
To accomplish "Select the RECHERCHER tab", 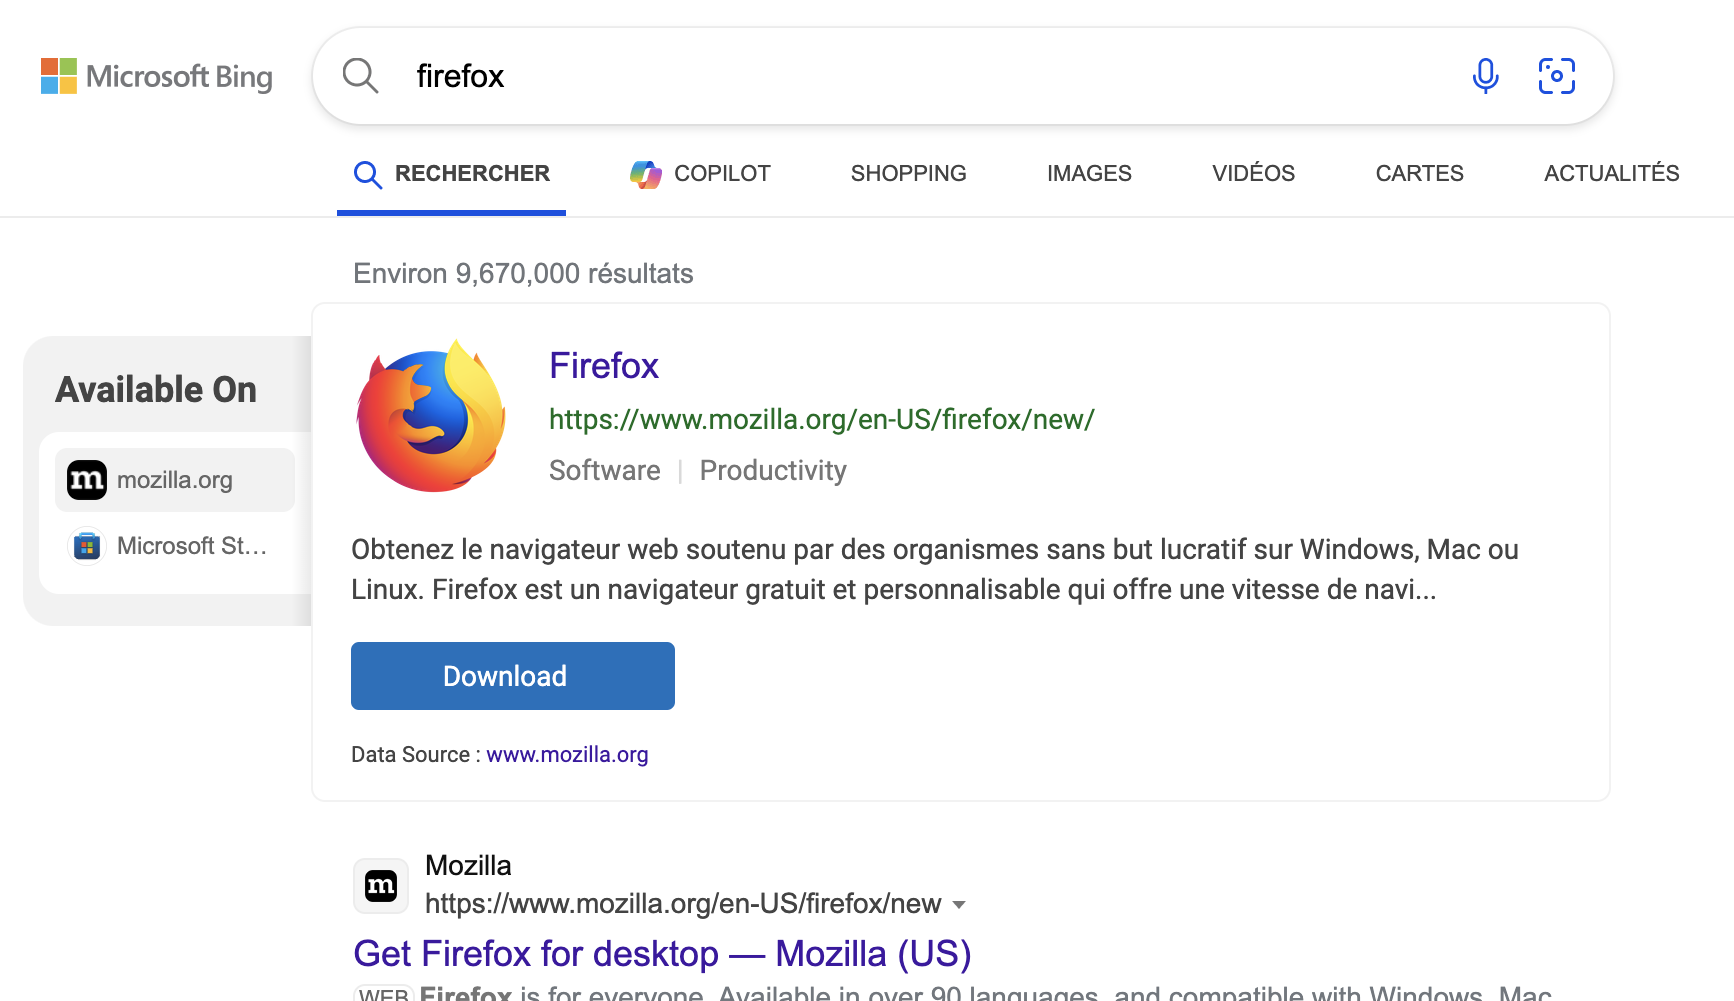I will [x=451, y=174].
